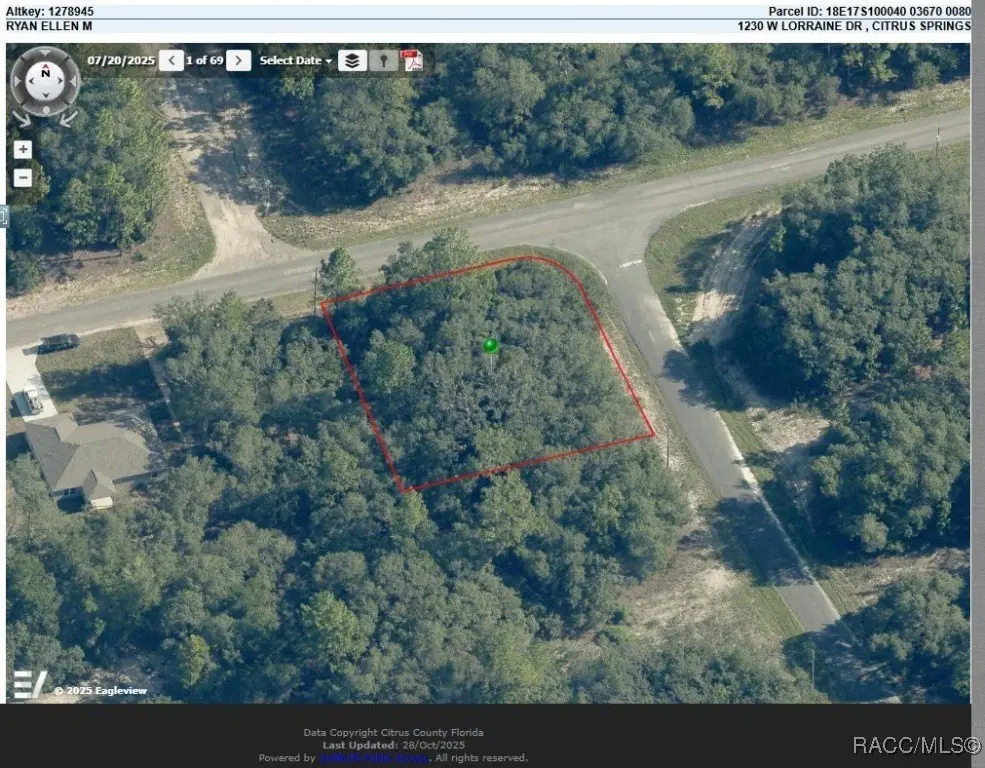Viewport: 985px width, 768px height.
Task: Zoom out with the minus button
Action: (23, 178)
